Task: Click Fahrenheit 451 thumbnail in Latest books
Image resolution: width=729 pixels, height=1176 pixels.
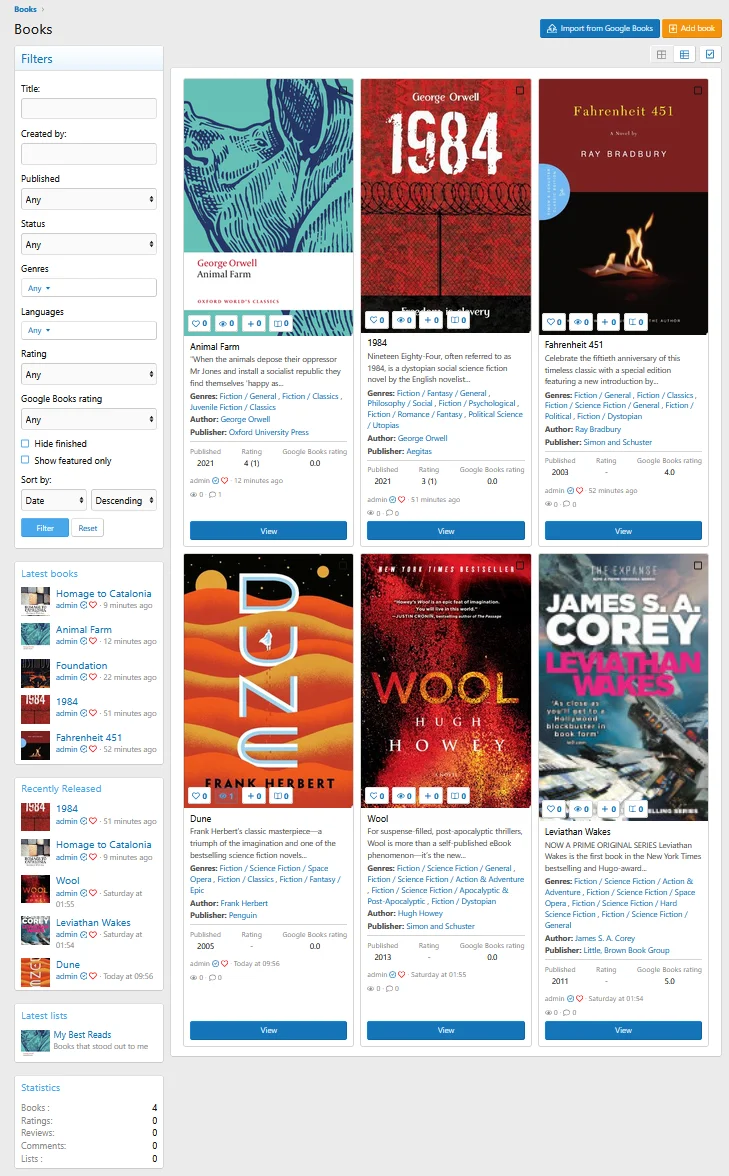Action: pos(35,745)
